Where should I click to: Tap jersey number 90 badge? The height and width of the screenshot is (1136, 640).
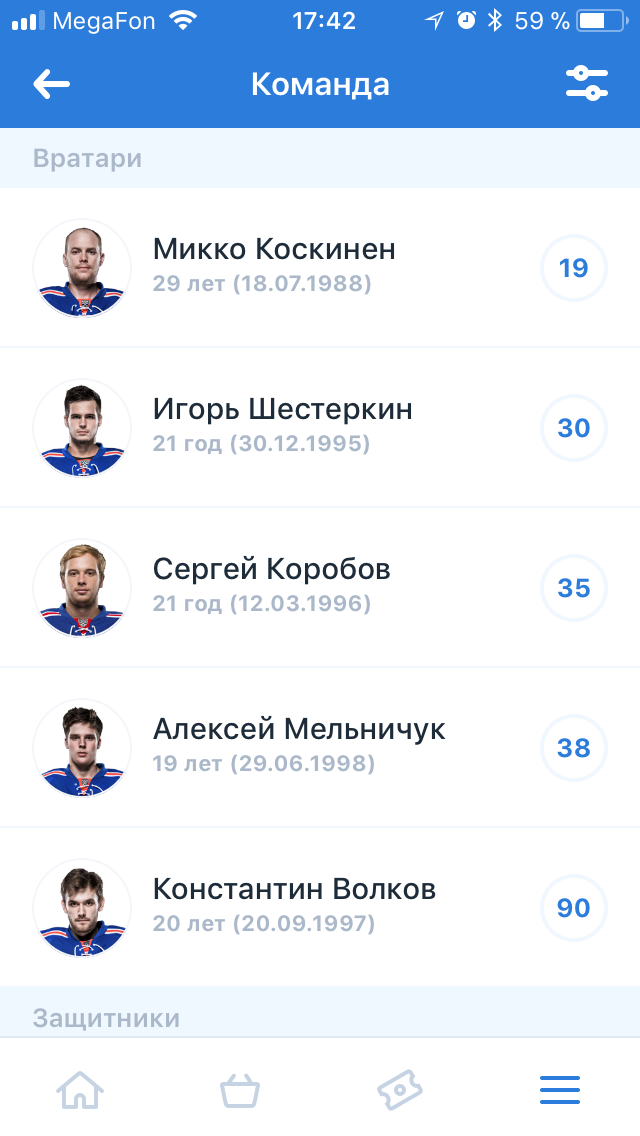pos(574,908)
